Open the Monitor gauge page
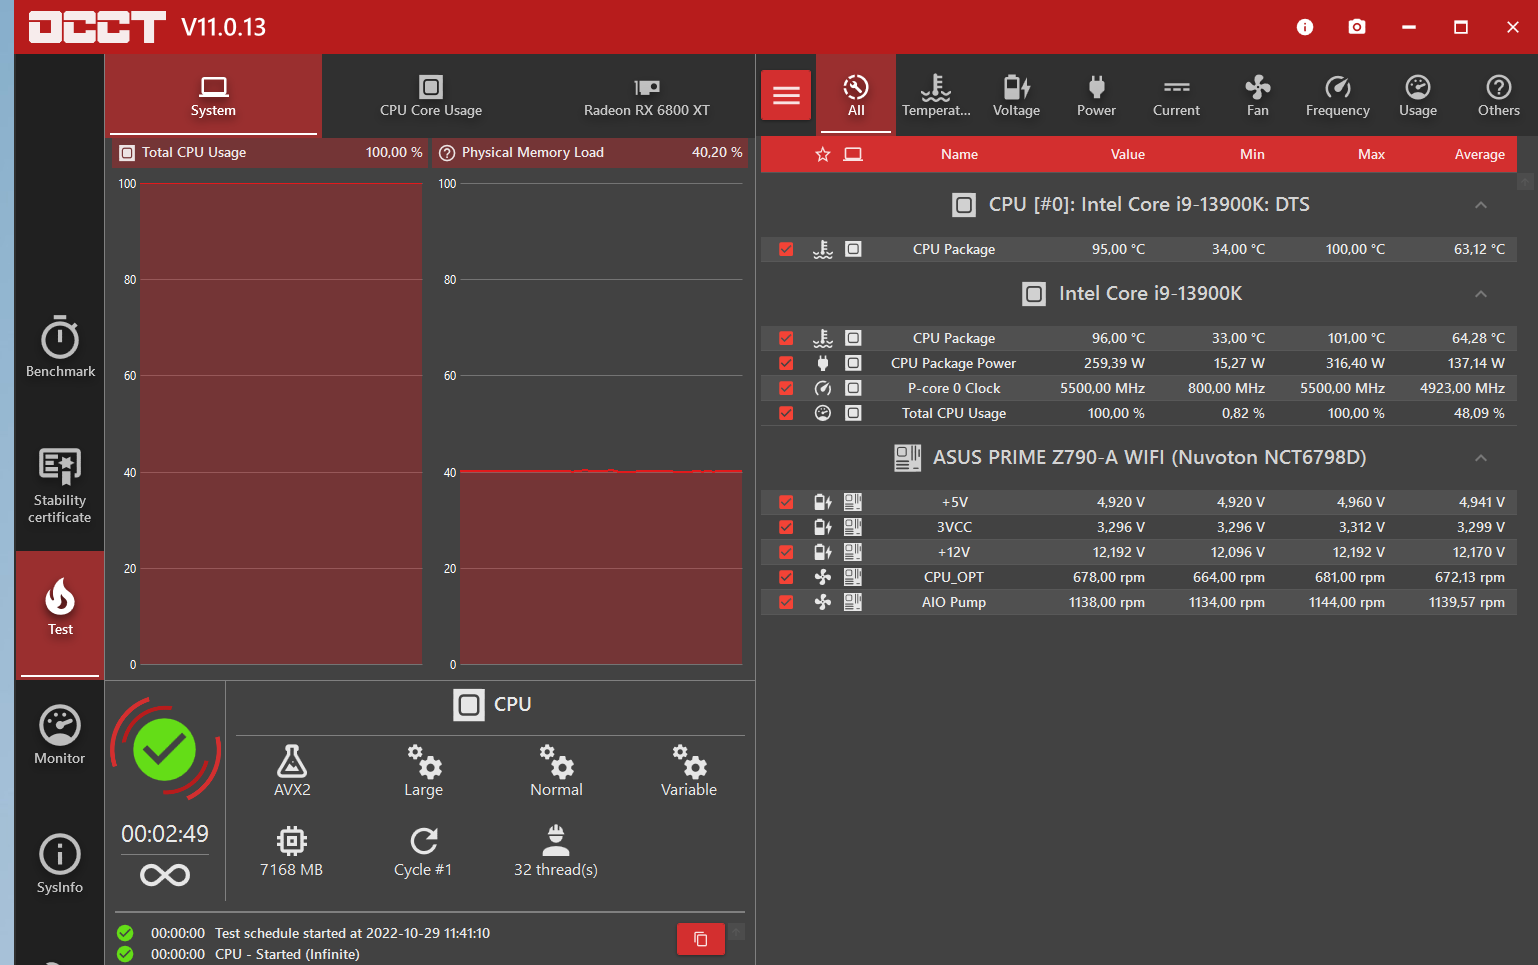Image resolution: width=1538 pixels, height=965 pixels. coord(60,735)
